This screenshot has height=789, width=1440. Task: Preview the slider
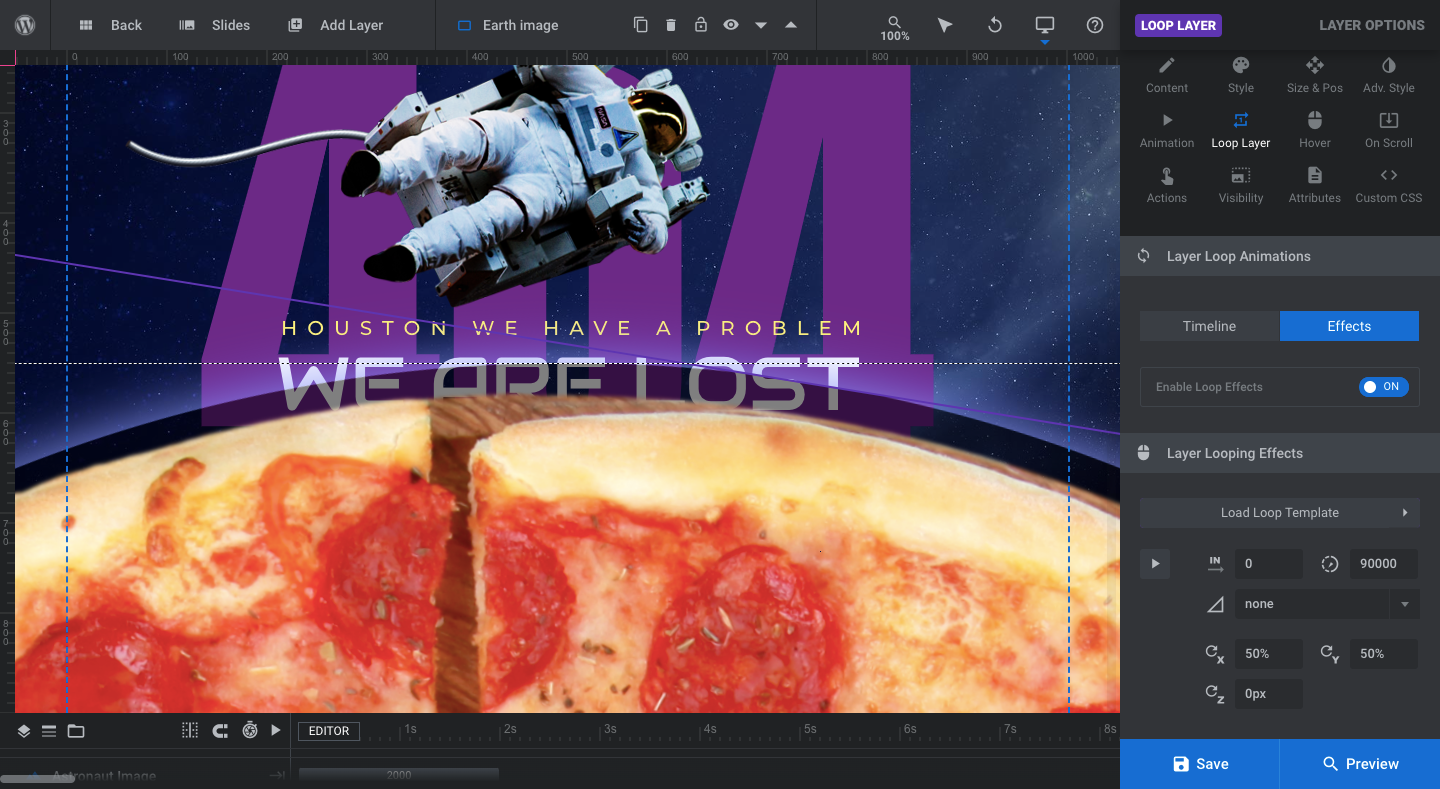click(1360, 764)
